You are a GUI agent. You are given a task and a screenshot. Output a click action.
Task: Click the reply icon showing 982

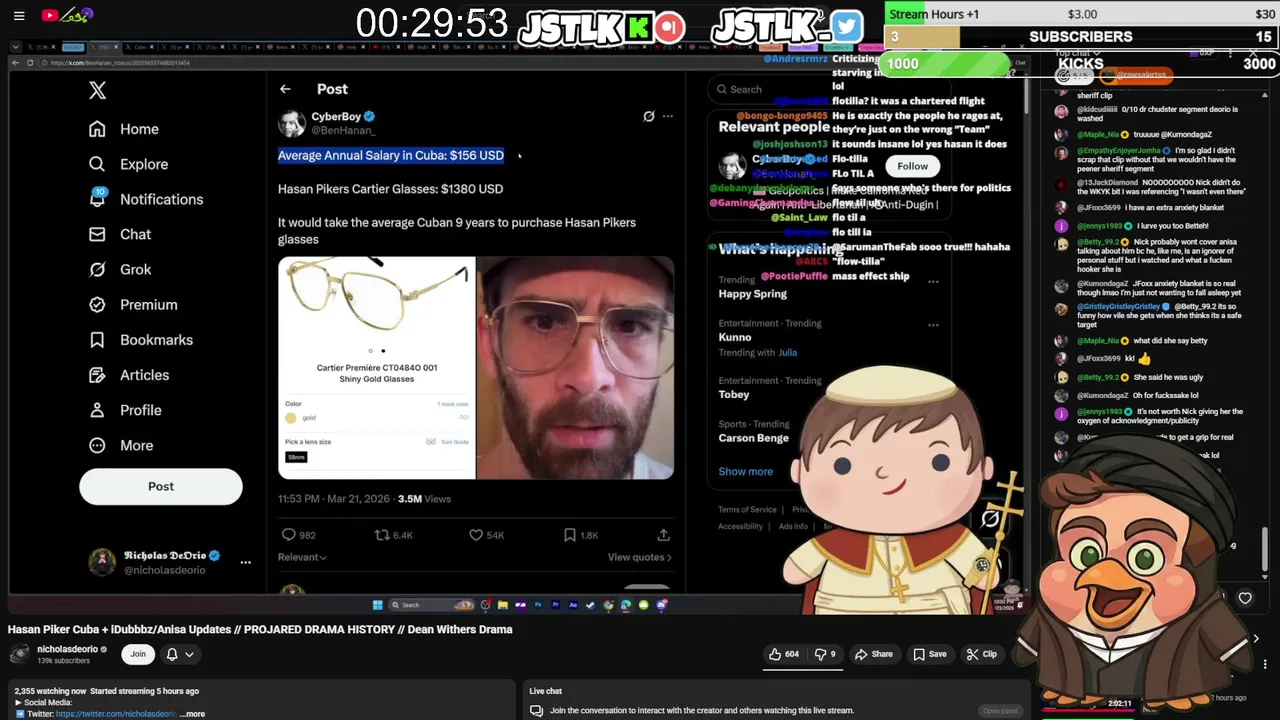[x=289, y=535]
